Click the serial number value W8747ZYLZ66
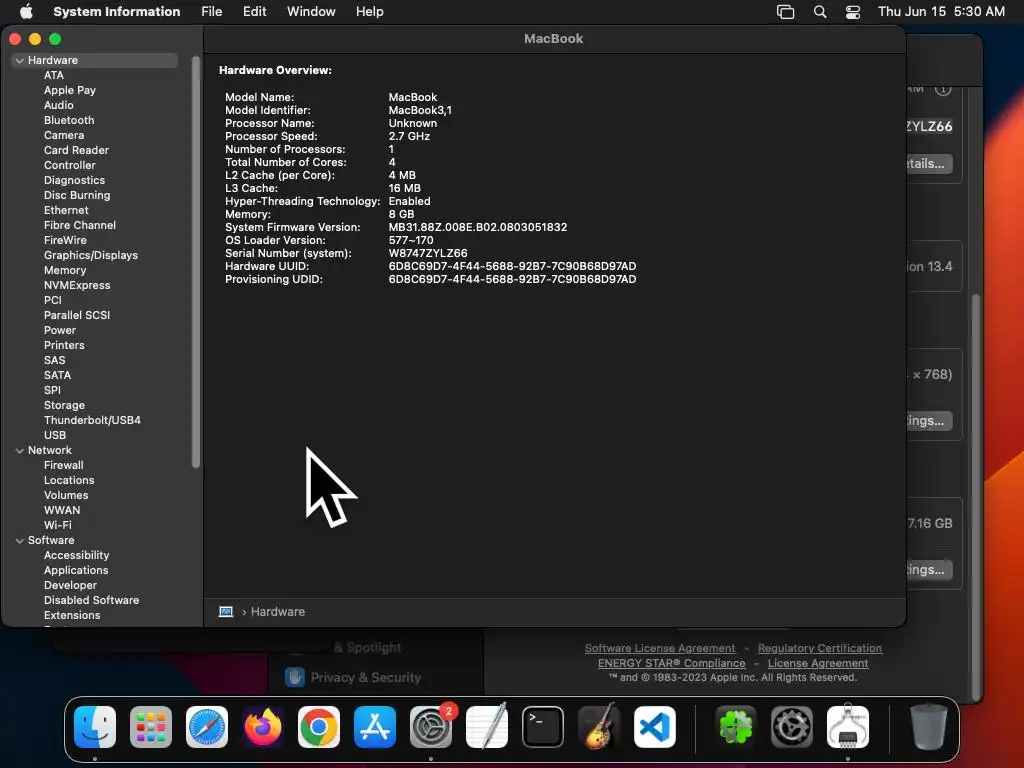Image resolution: width=1024 pixels, height=768 pixels. [428, 253]
